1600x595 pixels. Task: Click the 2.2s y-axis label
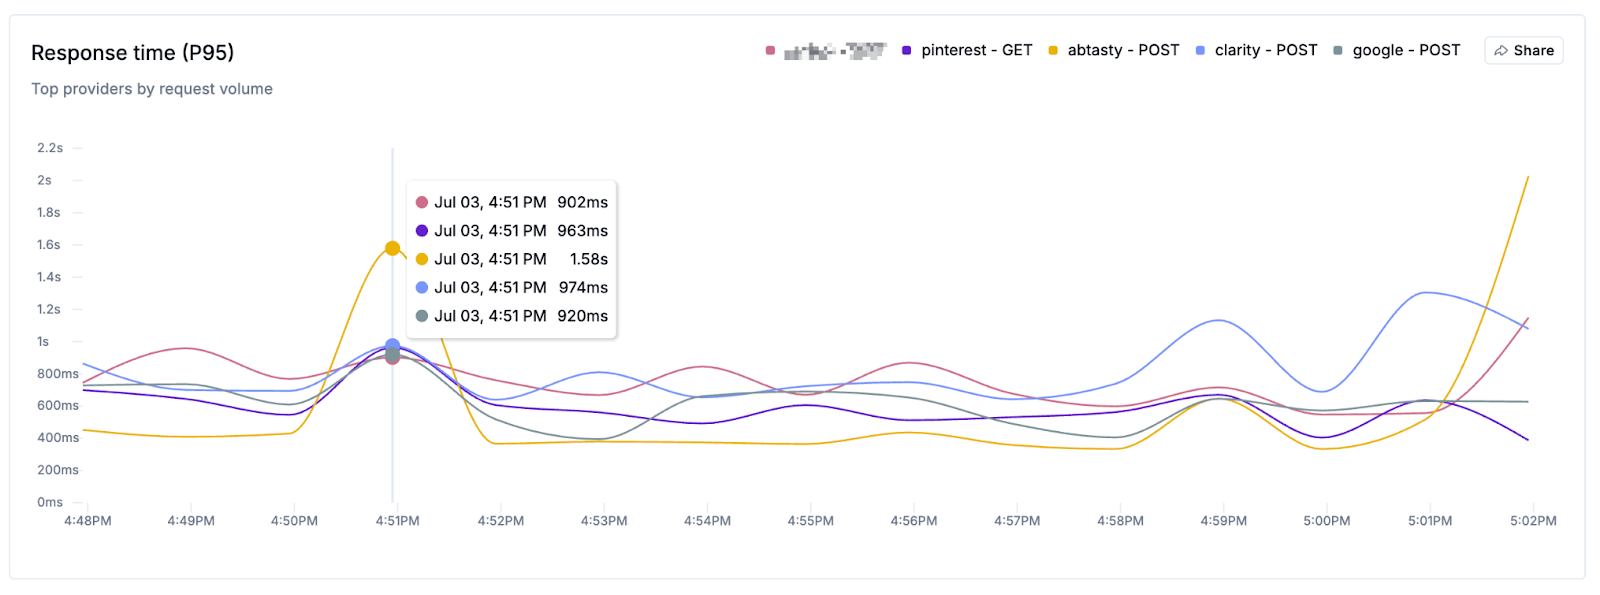click(x=50, y=148)
